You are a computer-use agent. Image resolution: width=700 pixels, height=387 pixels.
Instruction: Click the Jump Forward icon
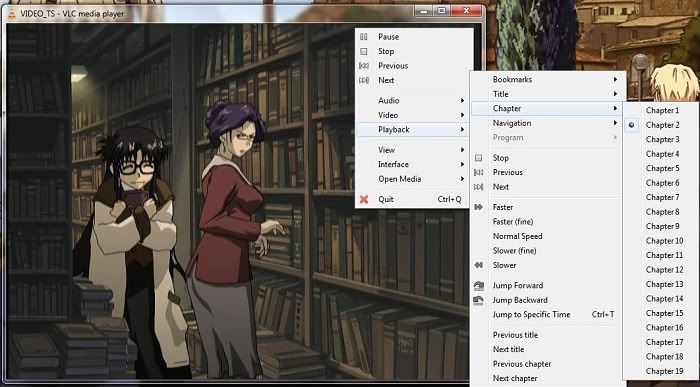click(479, 286)
